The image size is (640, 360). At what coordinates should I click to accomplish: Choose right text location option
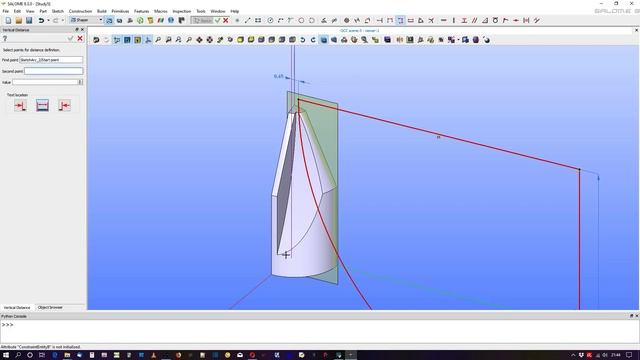[x=64, y=106]
